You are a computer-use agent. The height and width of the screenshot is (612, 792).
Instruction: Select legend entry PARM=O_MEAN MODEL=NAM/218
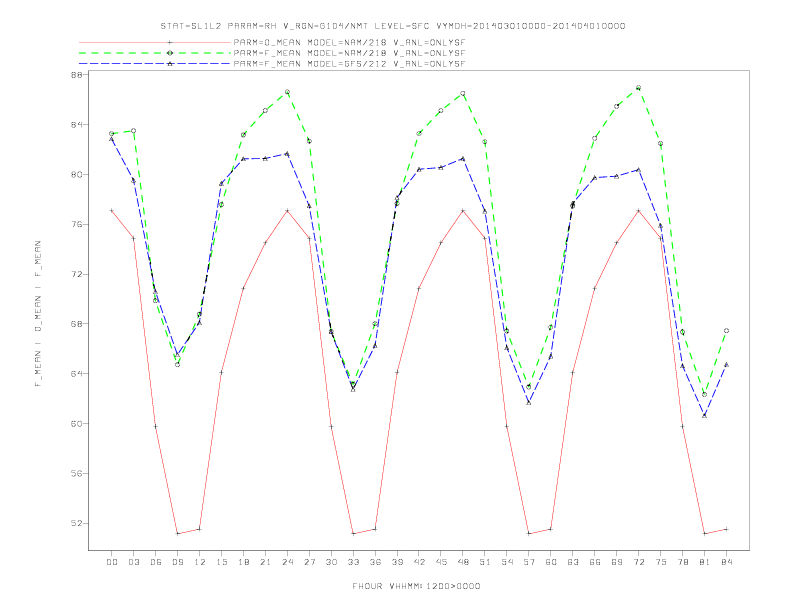pos(349,42)
